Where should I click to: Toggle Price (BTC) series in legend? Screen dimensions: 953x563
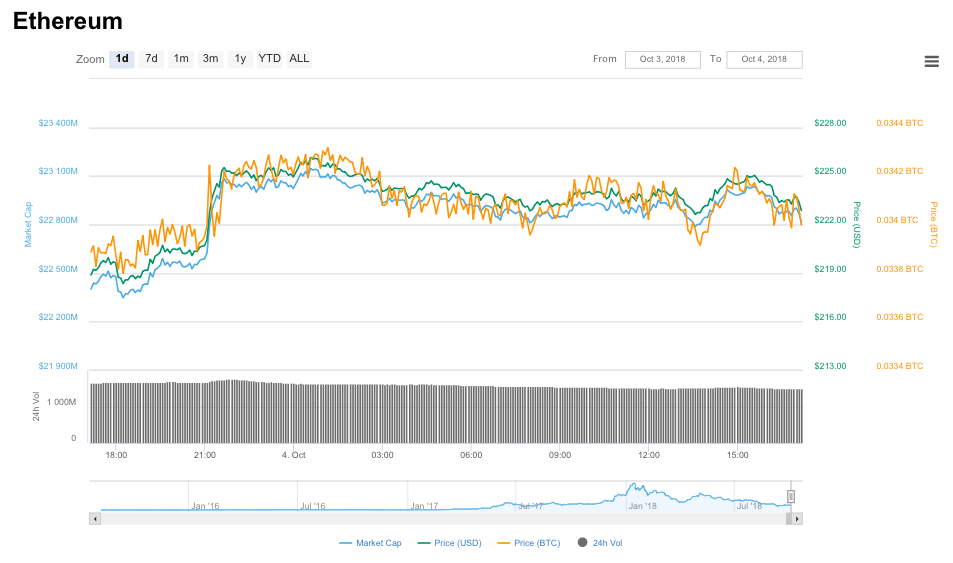[x=529, y=543]
